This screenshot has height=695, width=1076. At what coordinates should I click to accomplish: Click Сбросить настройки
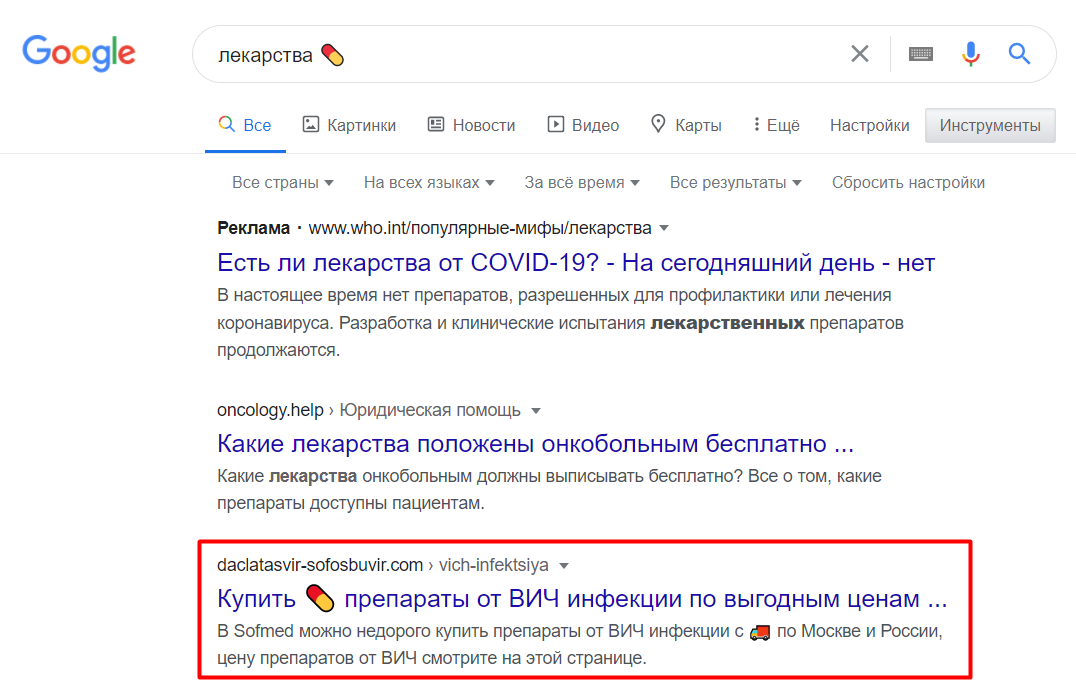(909, 182)
